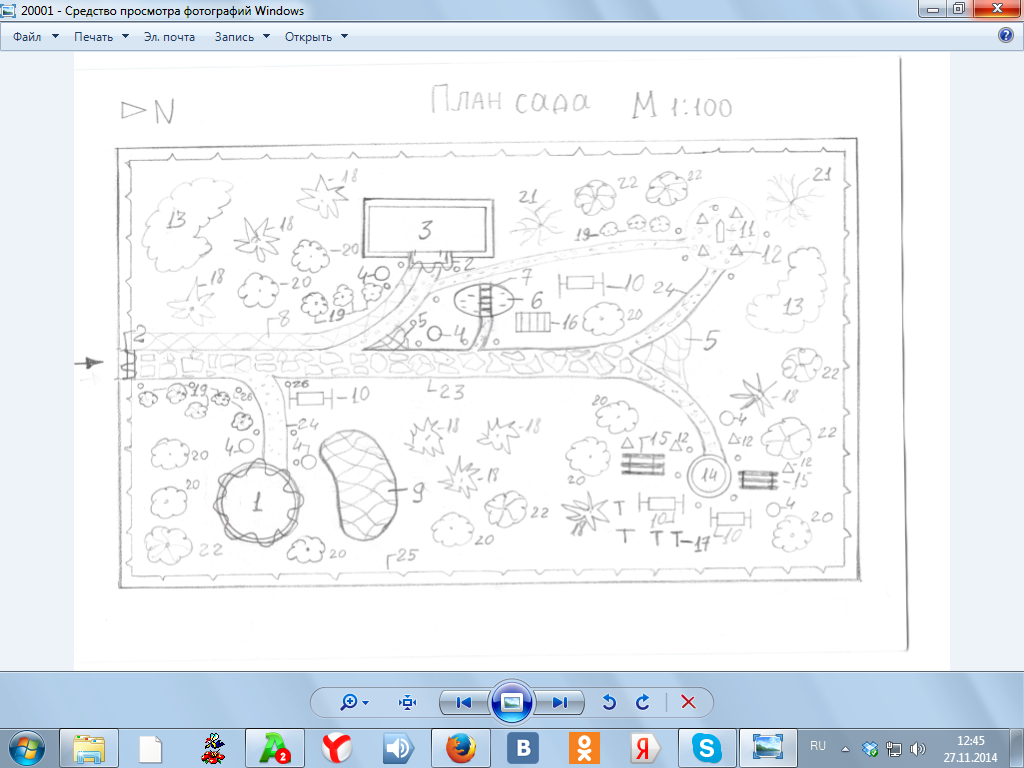Open the Windows Start menu

point(27,747)
